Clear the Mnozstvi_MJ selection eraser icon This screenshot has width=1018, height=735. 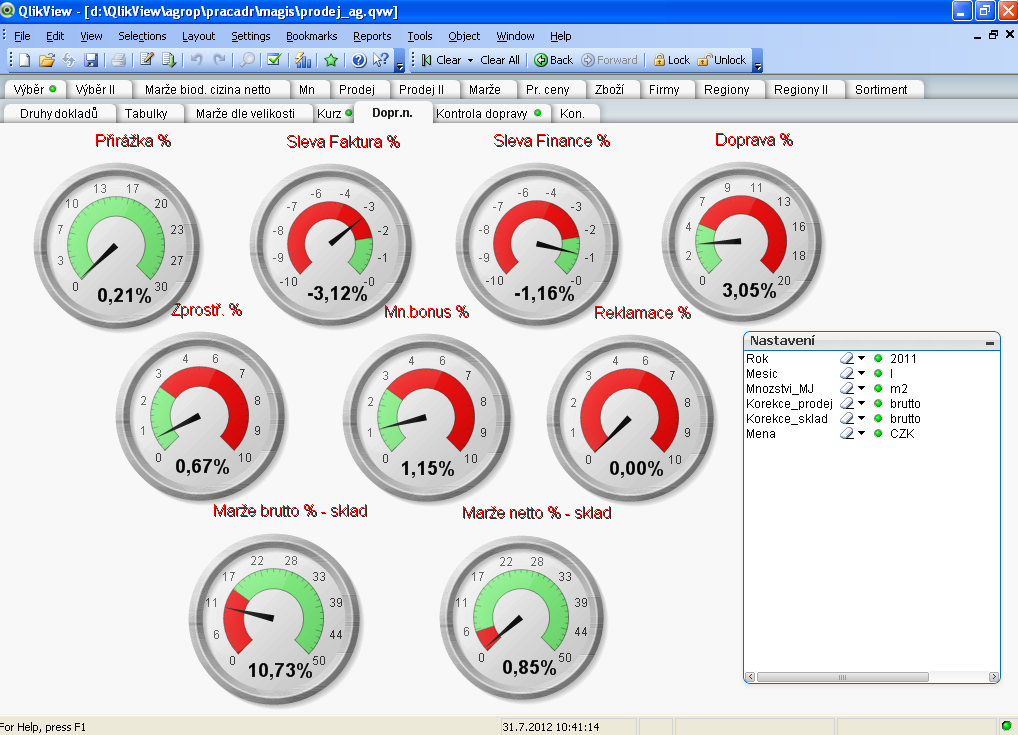pos(846,388)
